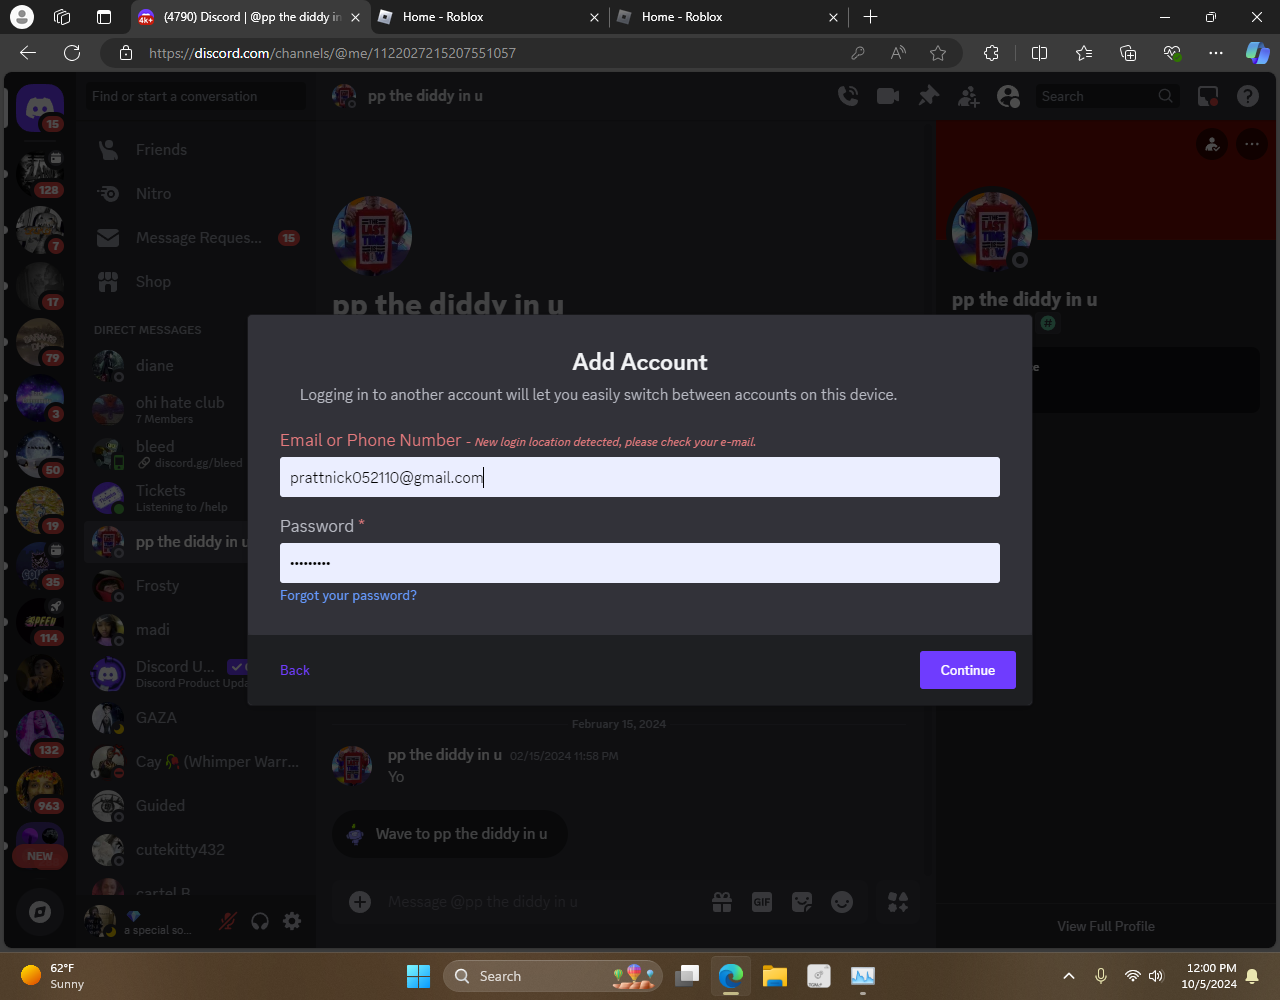Open Shop in the Discord sidebar
The width and height of the screenshot is (1280, 1000).
point(196,282)
